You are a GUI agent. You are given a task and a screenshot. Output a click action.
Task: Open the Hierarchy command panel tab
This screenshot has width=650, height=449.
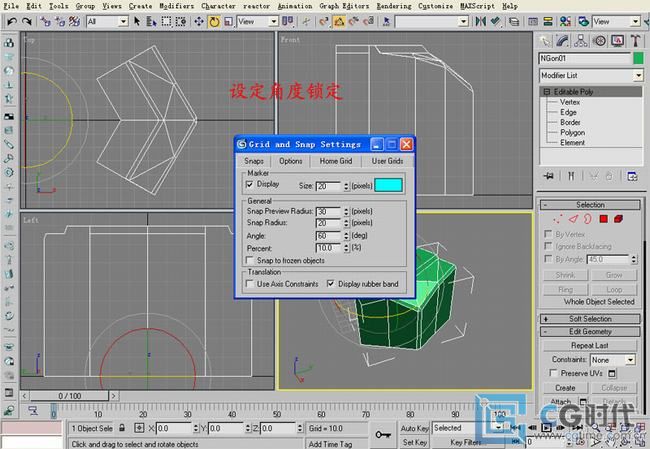coord(580,41)
